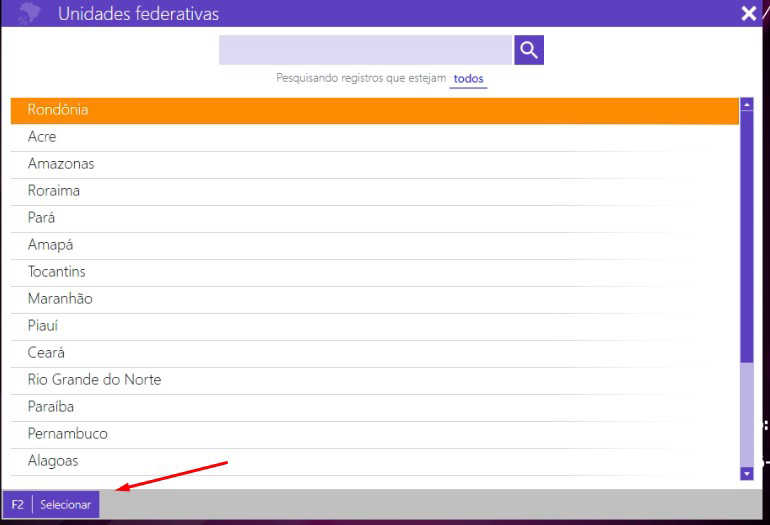The height and width of the screenshot is (525, 770).
Task: Select the Rondônia row
Action: (375, 111)
